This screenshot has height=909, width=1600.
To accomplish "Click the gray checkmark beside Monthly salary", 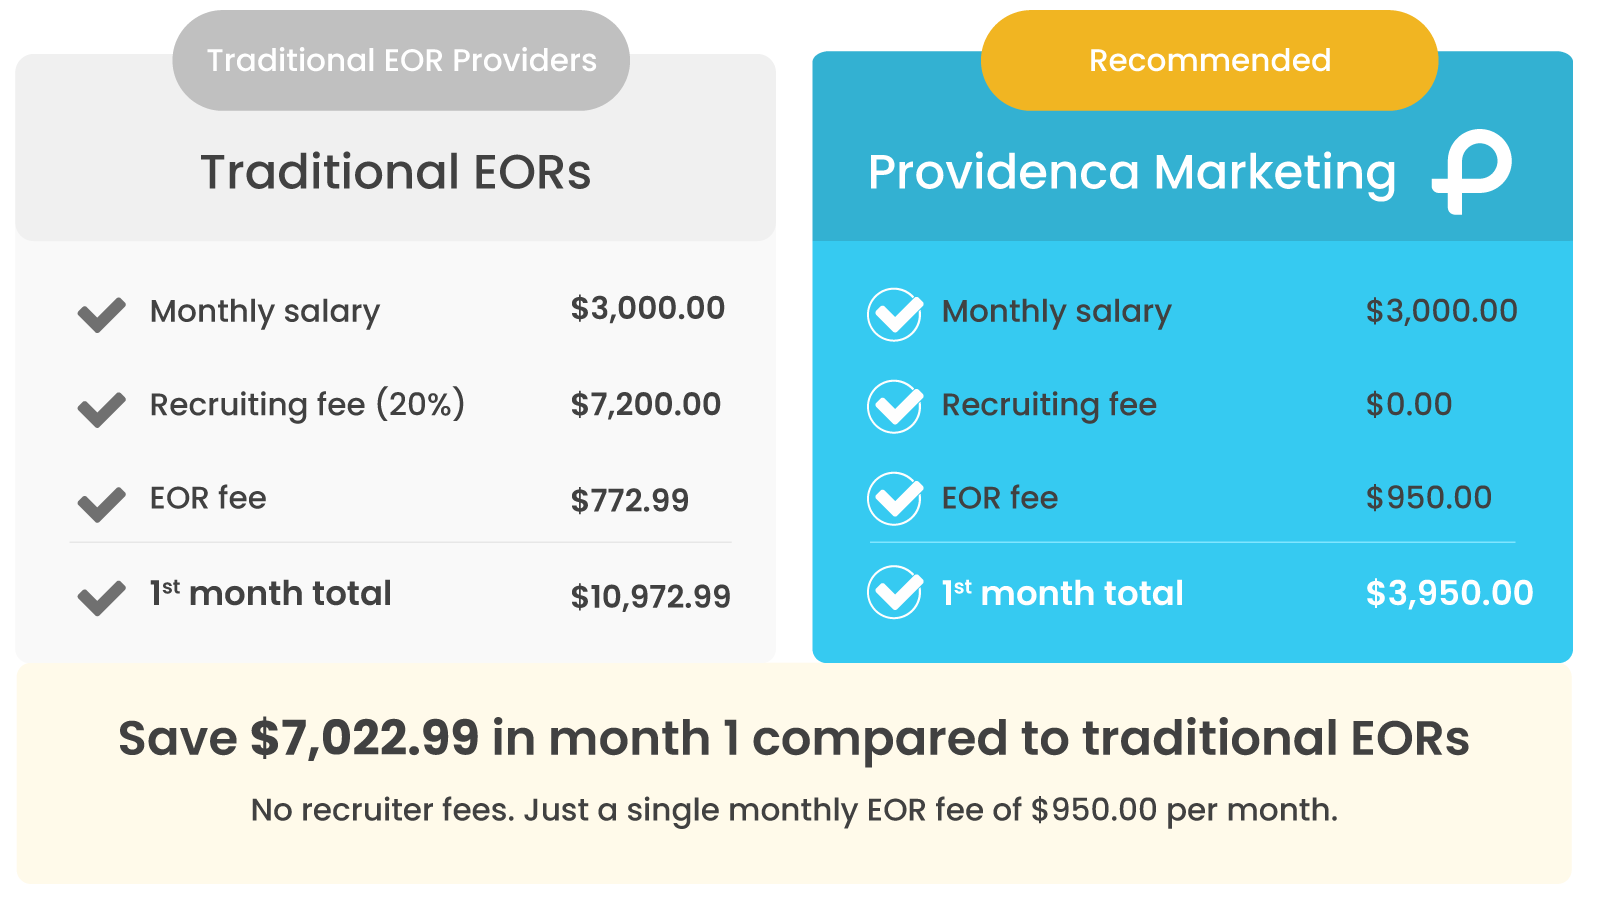I will tap(102, 314).
